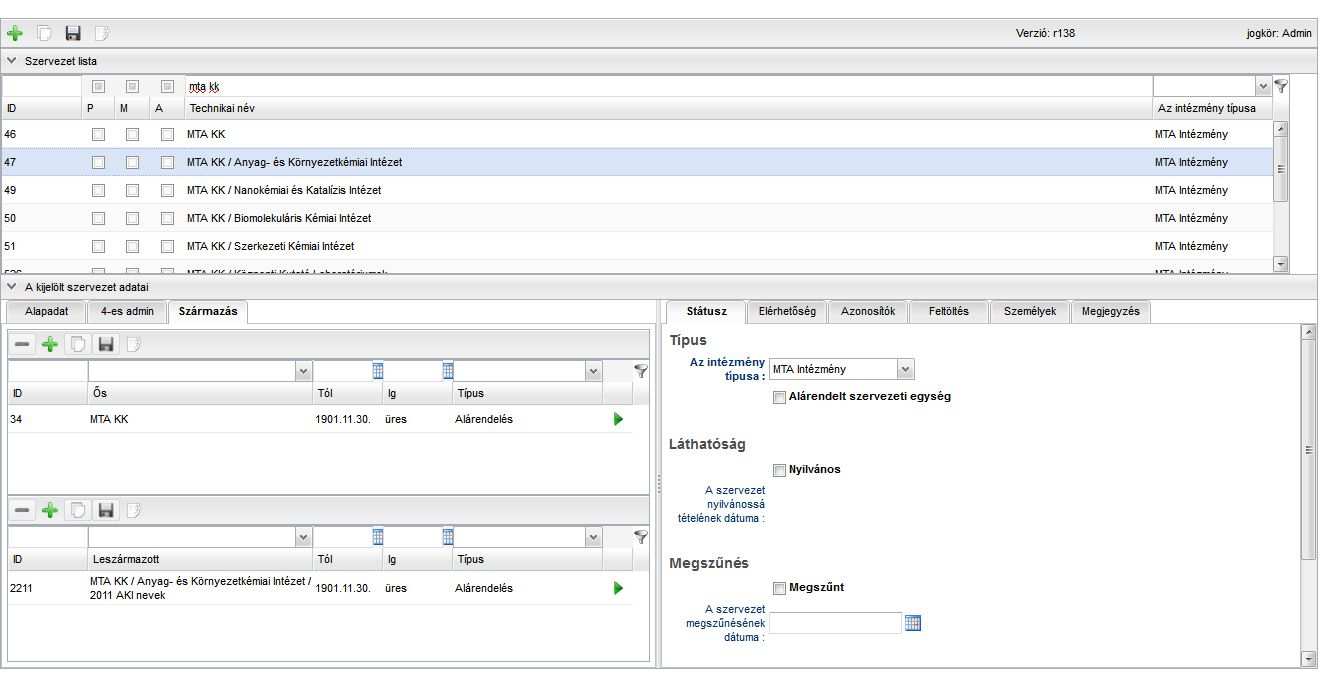
Task: Open the Az intézmény típusa dropdown in Státusz tab
Action: point(905,369)
